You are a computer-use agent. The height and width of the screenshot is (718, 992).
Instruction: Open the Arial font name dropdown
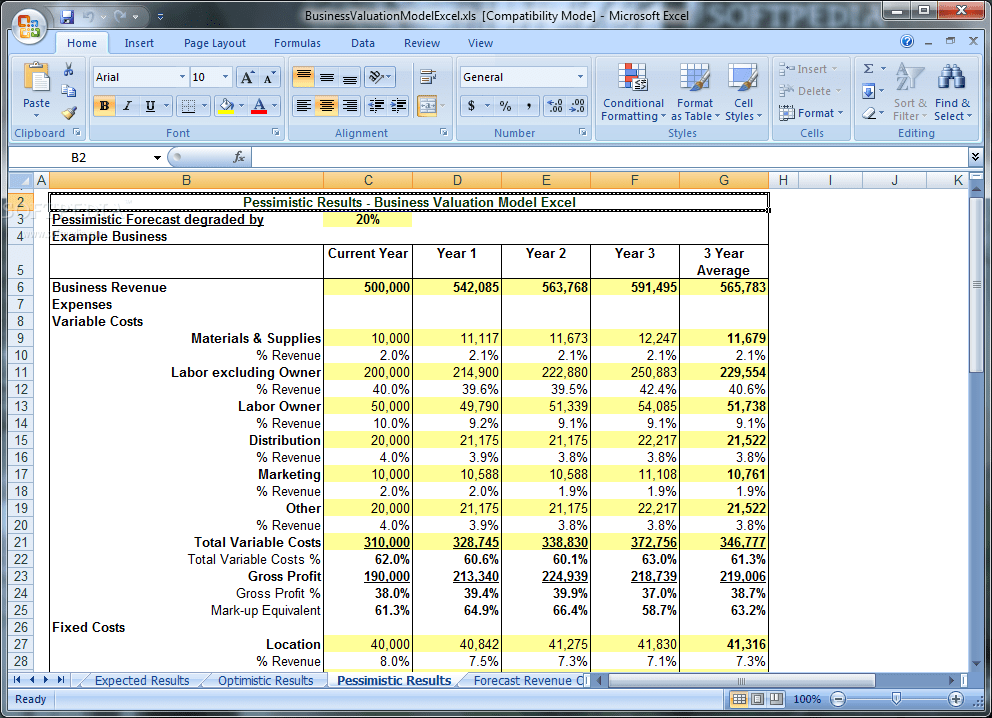tap(182, 77)
